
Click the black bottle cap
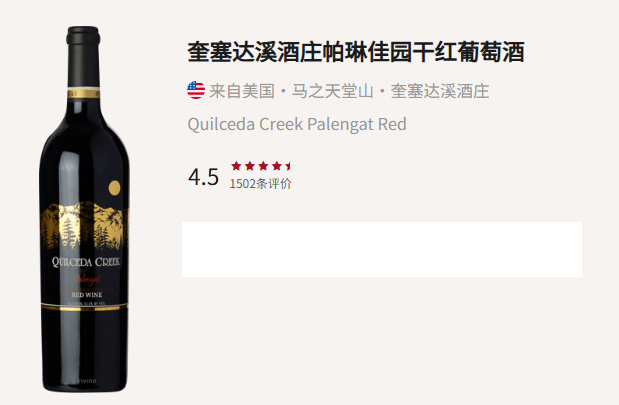point(83,36)
